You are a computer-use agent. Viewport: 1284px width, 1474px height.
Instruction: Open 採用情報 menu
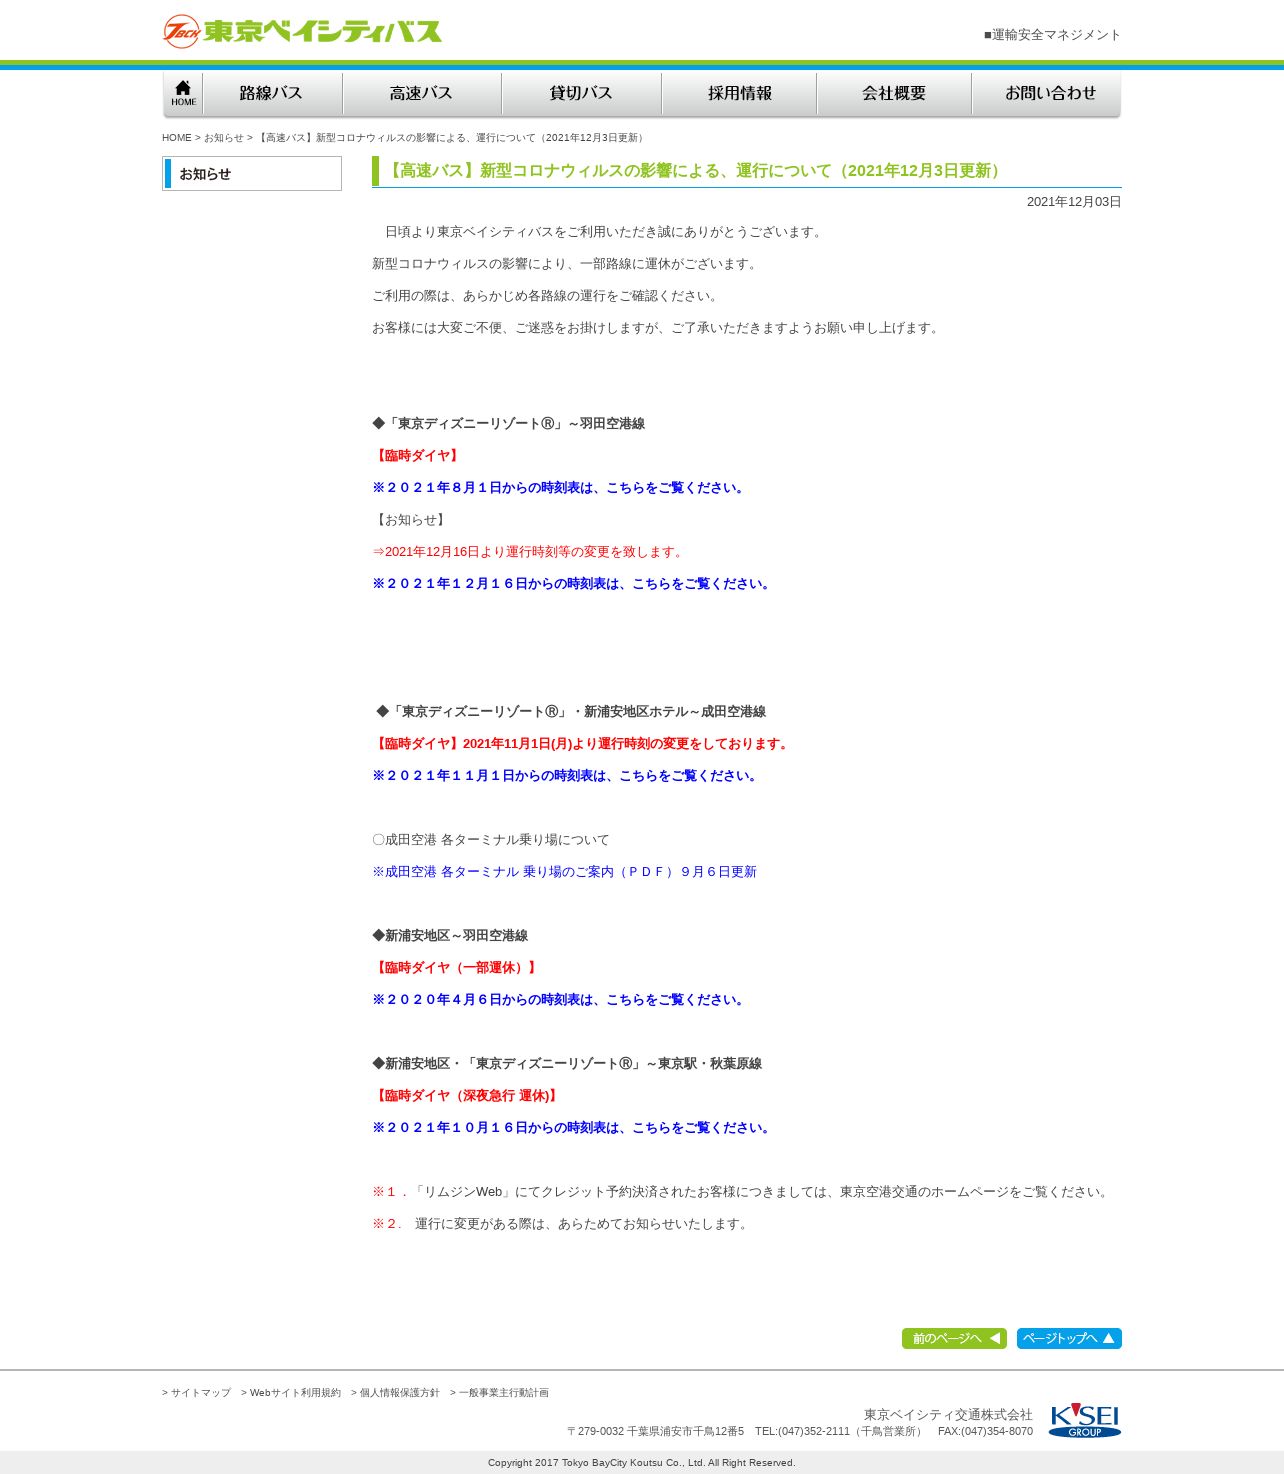tap(740, 94)
